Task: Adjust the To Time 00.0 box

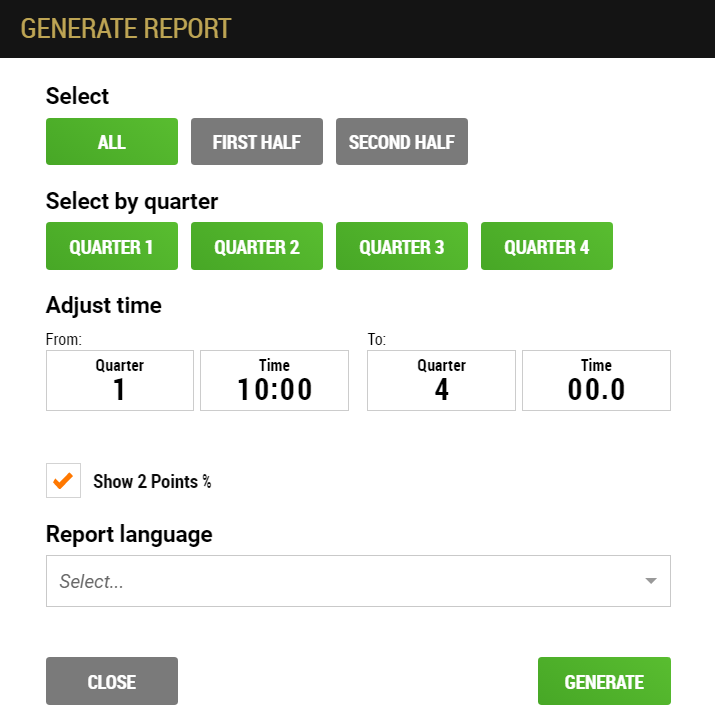Action: [596, 381]
